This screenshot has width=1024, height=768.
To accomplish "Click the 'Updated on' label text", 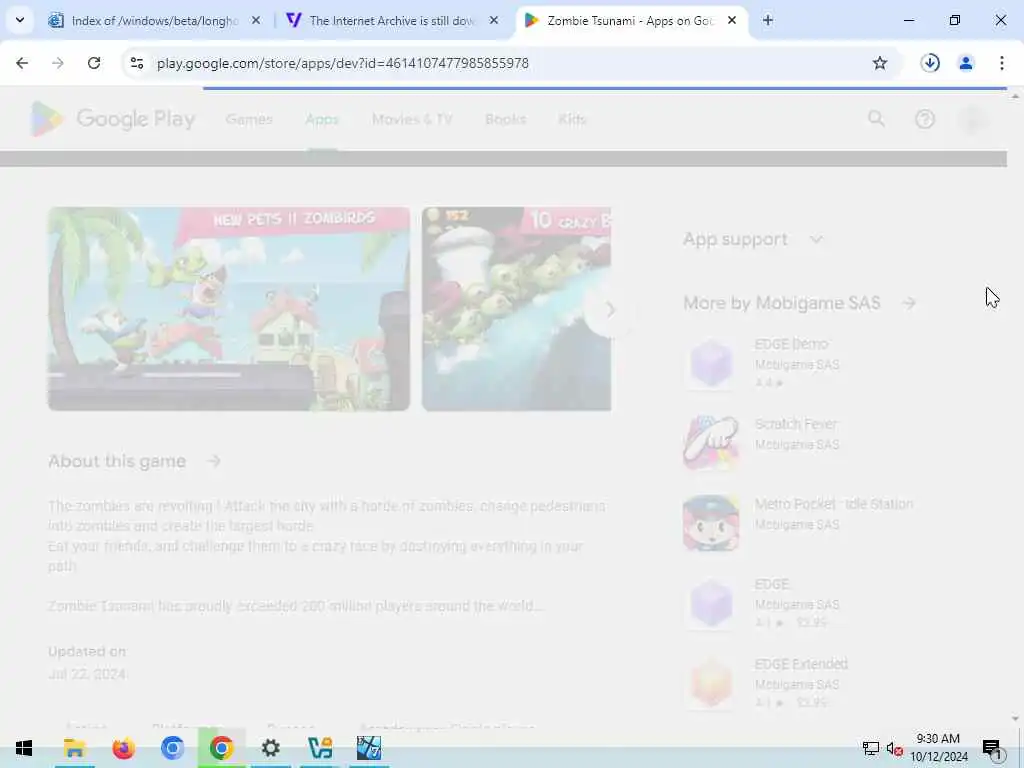I will (x=87, y=652).
